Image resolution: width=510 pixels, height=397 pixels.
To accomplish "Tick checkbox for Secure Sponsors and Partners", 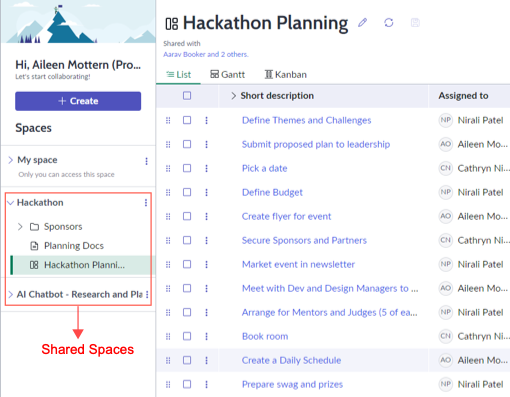I will (187, 240).
